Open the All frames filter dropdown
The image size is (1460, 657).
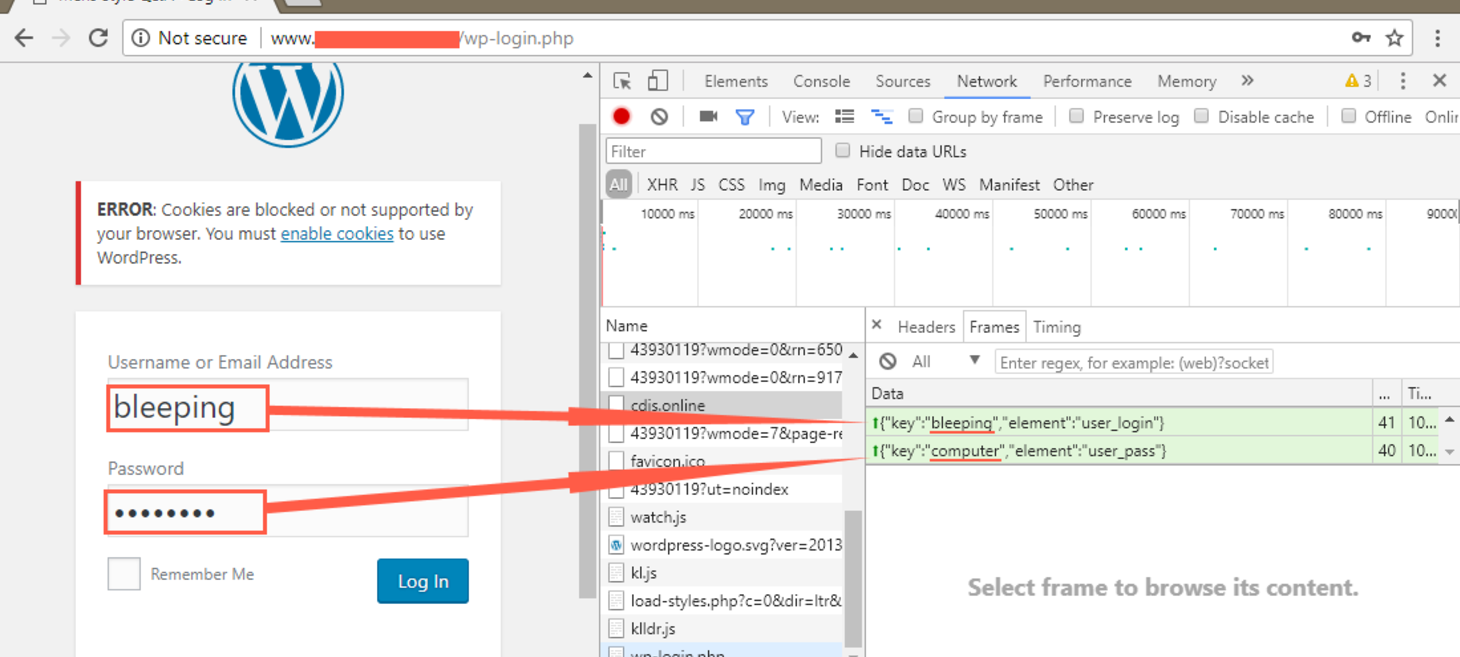pyautogui.click(x=945, y=362)
